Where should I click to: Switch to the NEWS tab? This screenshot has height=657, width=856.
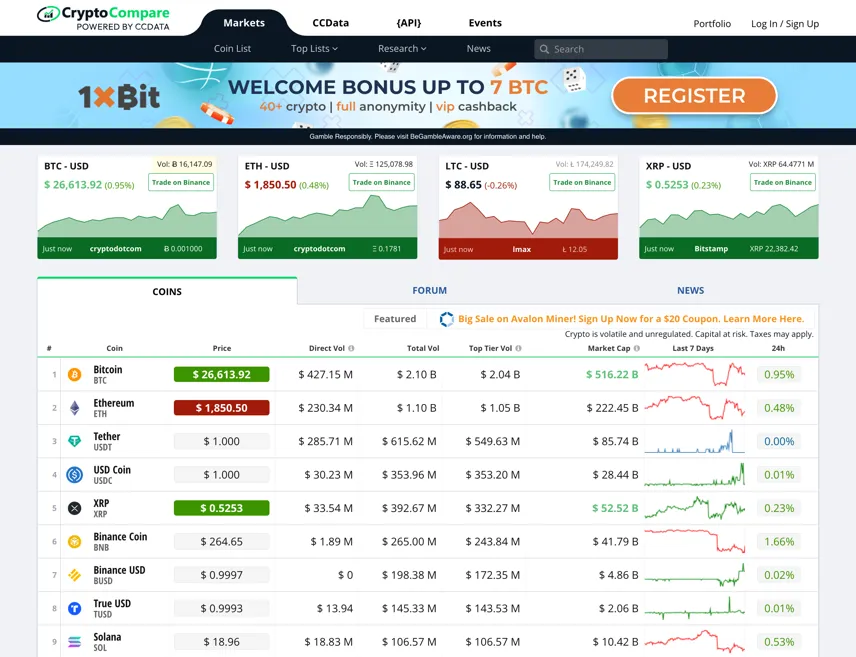691,291
